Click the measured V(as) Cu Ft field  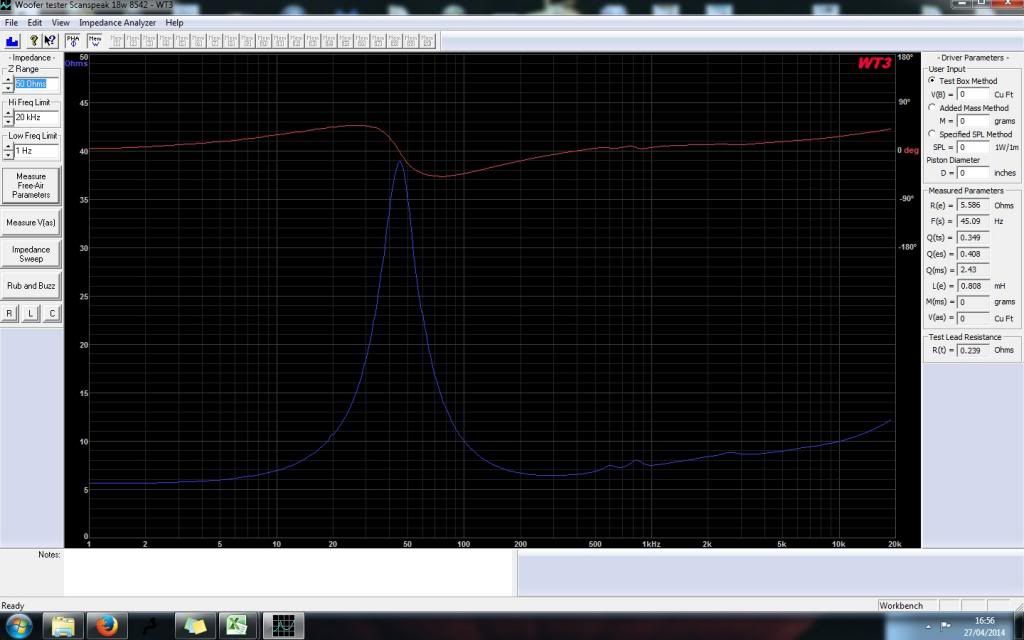pyautogui.click(x=974, y=318)
